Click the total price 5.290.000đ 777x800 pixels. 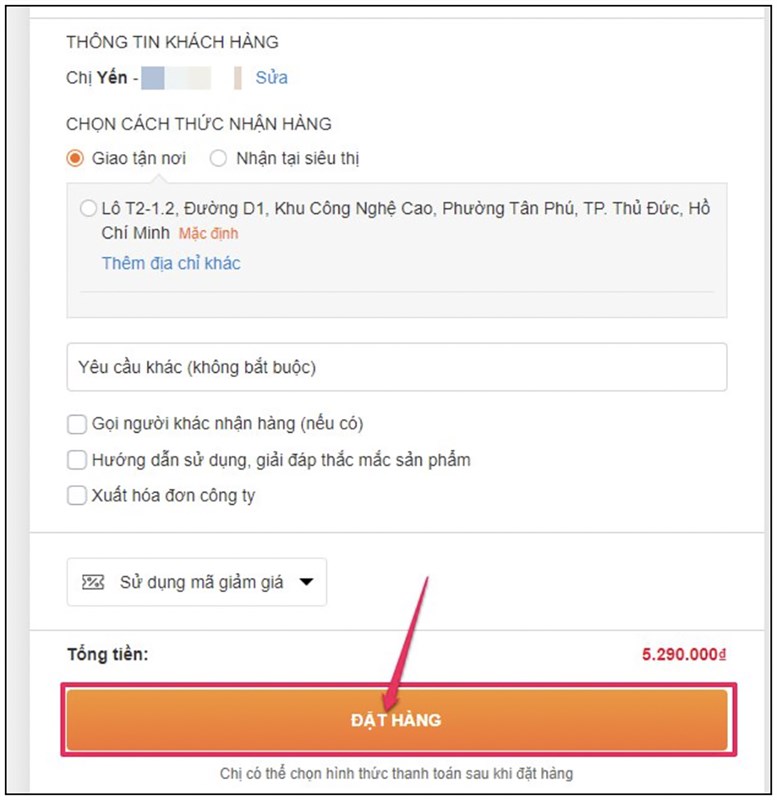point(683,655)
